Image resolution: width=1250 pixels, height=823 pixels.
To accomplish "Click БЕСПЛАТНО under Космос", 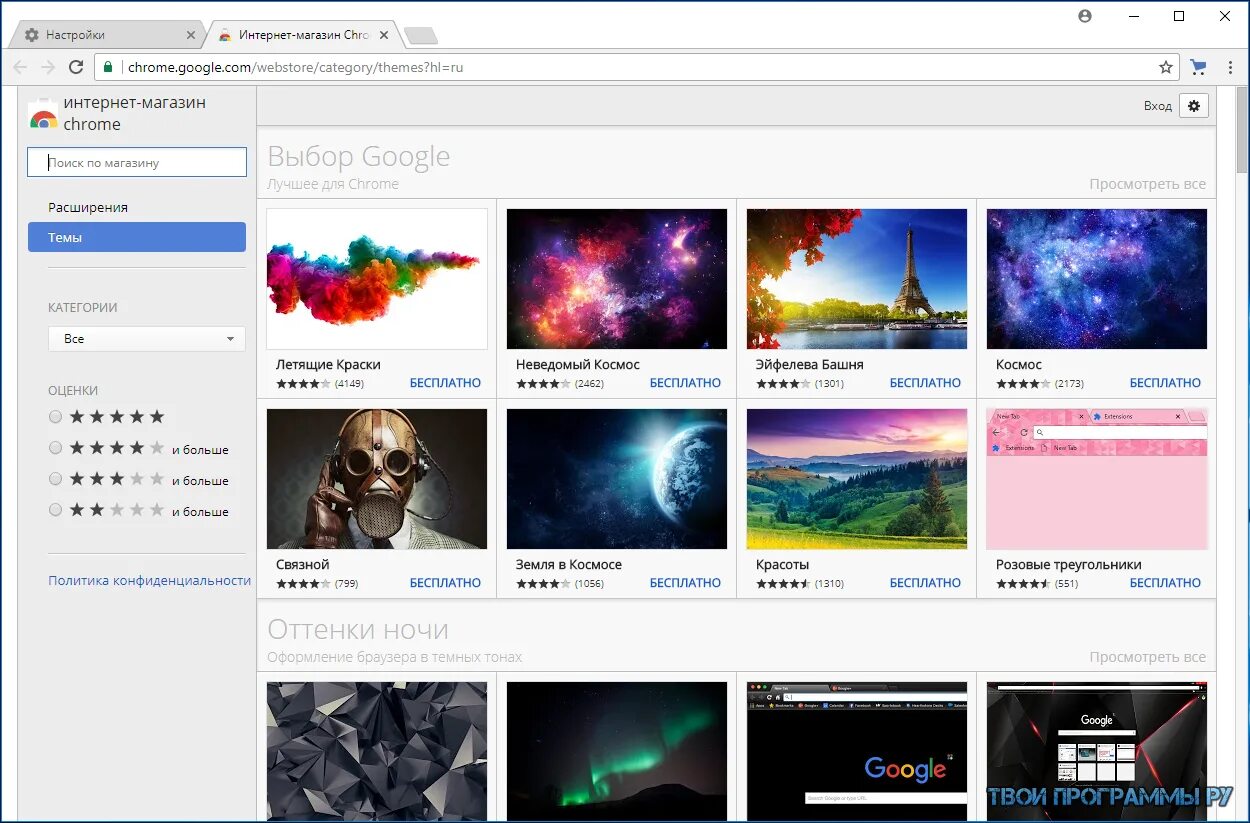I will 1165,383.
